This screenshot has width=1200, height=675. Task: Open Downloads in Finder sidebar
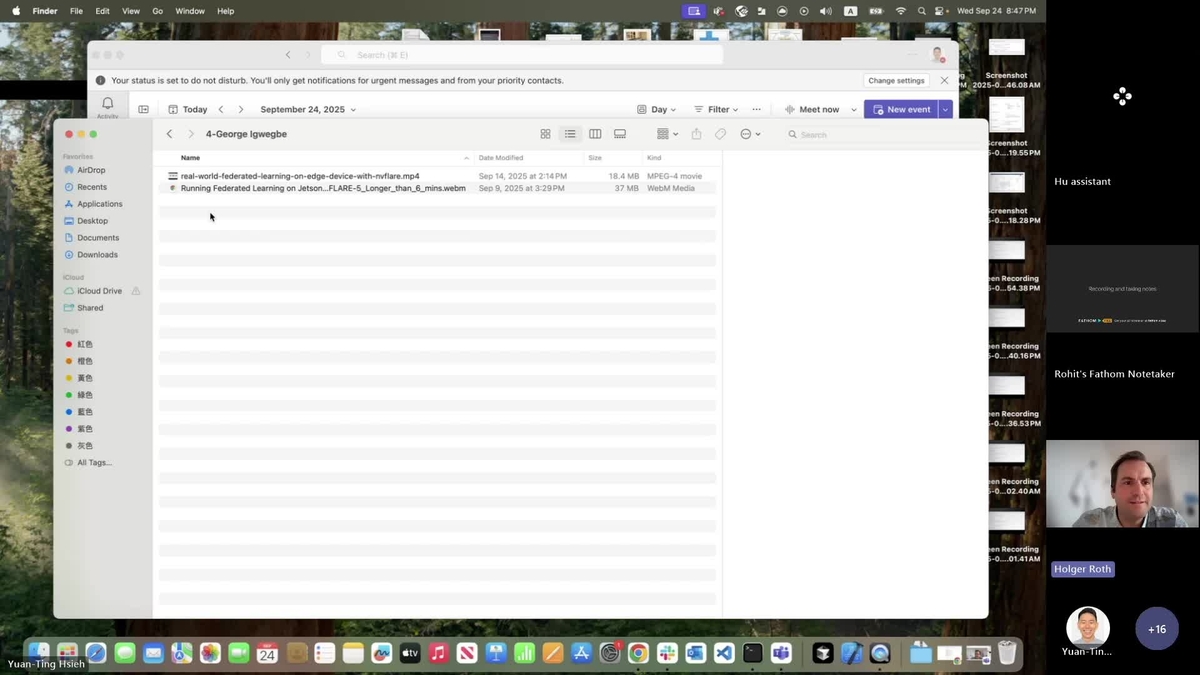(x=97, y=255)
